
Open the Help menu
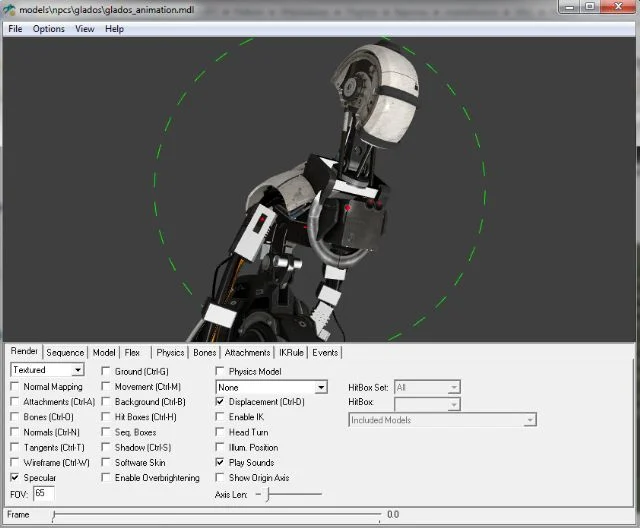(114, 29)
